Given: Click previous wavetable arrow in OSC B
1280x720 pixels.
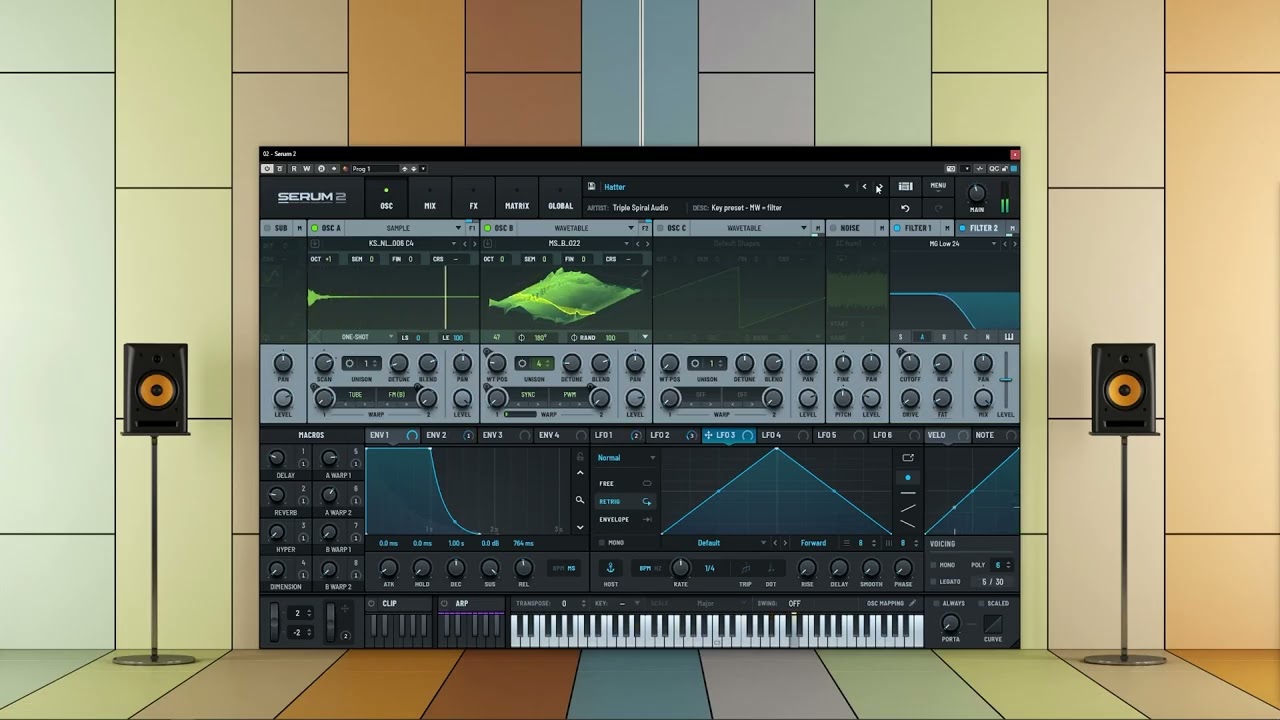Looking at the screenshot, I should (x=638, y=243).
